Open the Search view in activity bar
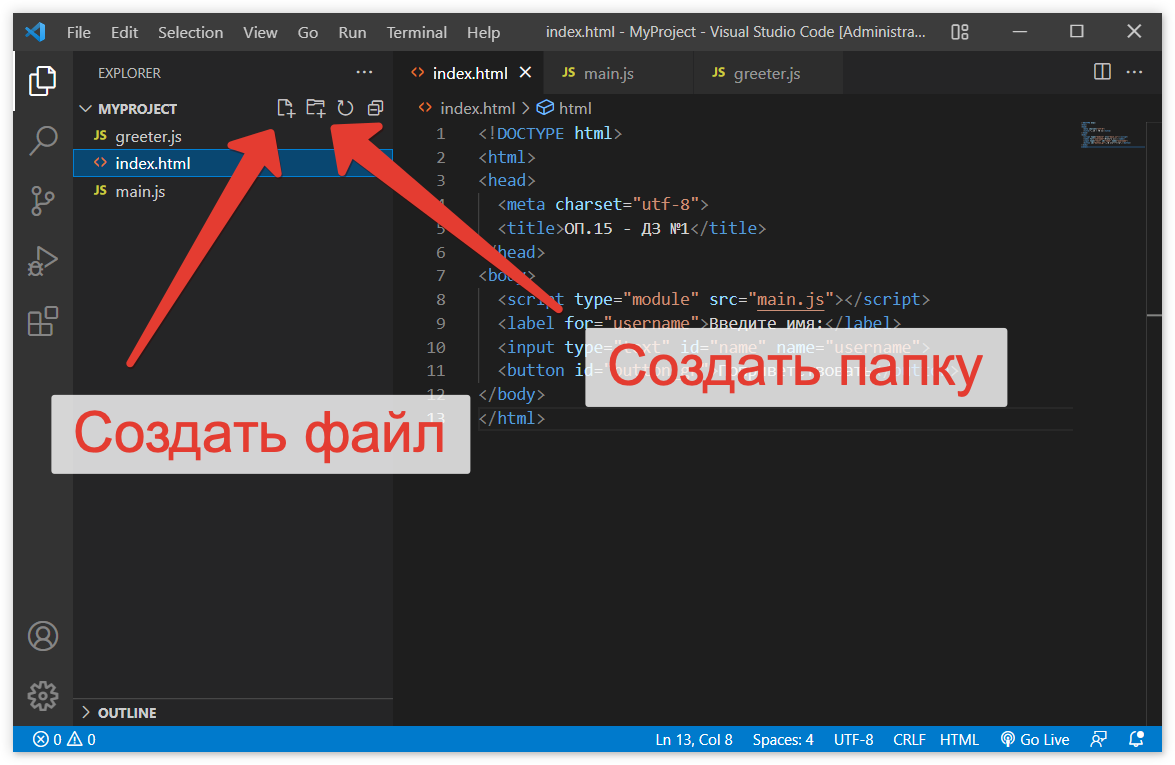Screen dimensions: 1175x765 pyautogui.click(x=42, y=141)
